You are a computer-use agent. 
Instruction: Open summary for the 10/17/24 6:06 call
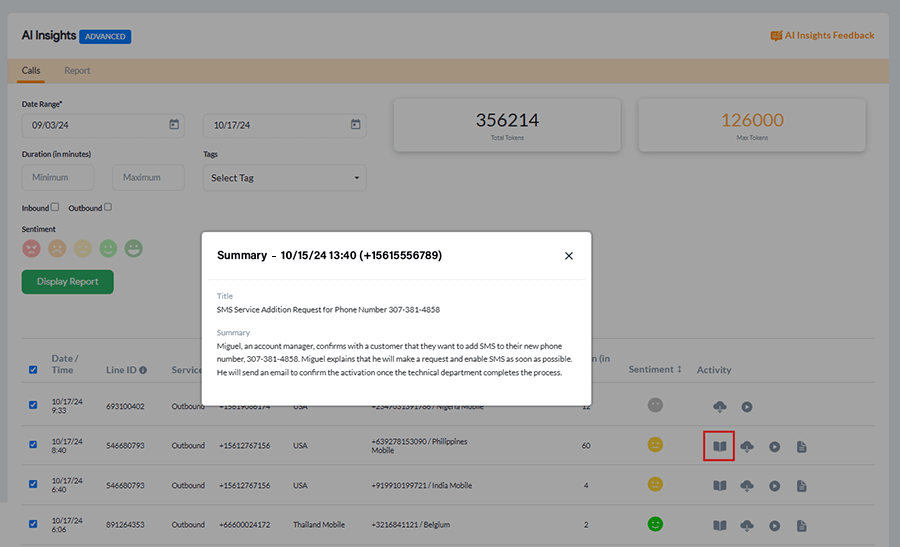719,525
